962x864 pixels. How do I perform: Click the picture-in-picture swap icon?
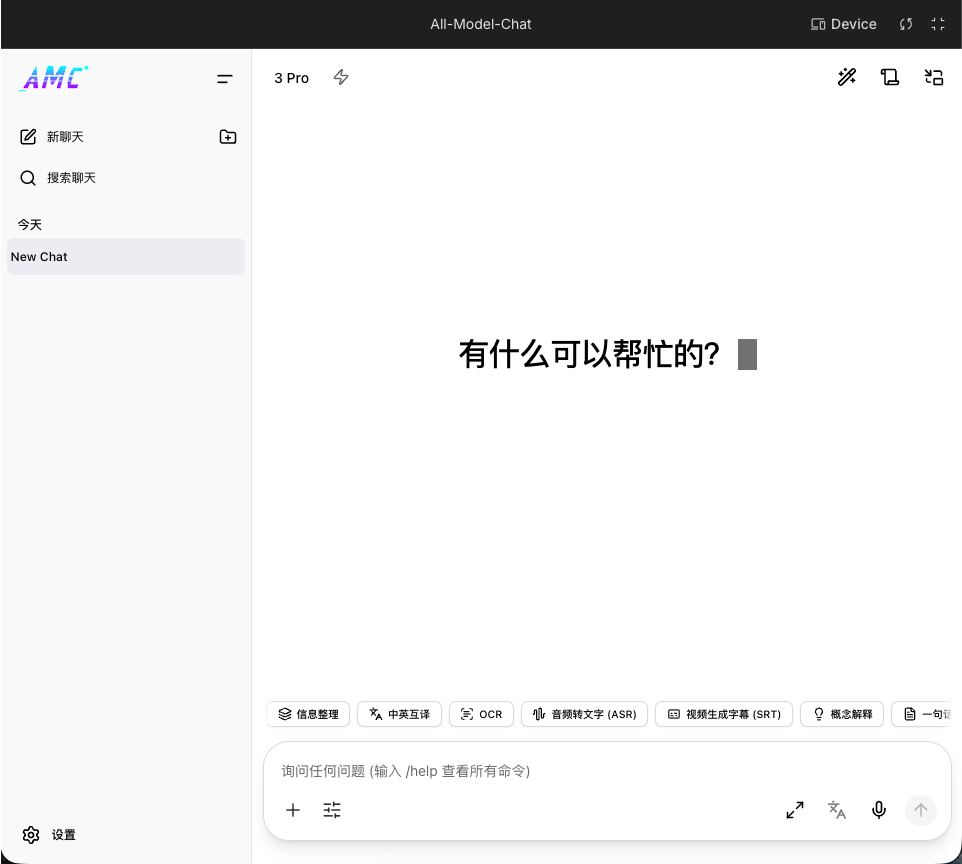(934, 77)
